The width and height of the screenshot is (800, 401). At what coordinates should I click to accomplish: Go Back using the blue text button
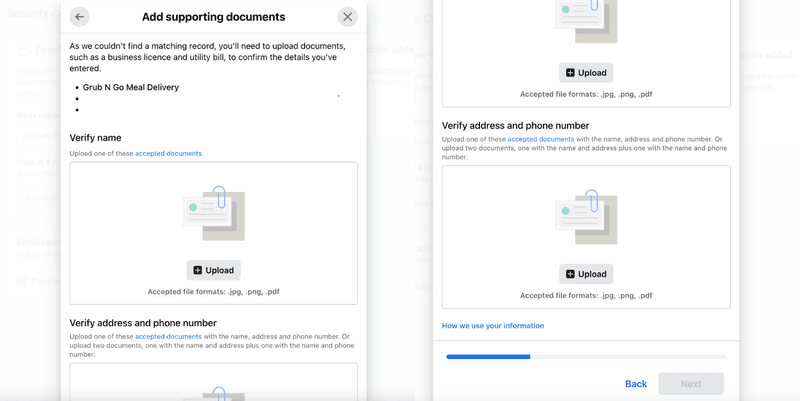coord(636,384)
